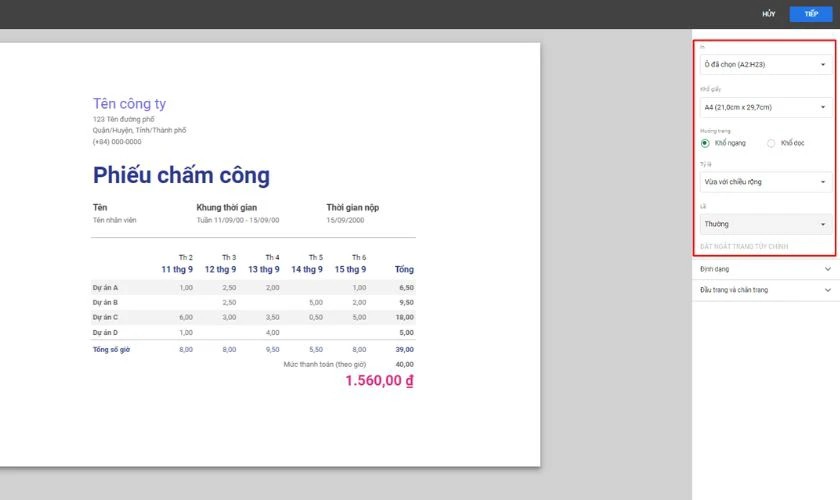Click the 'Tổng' column header
Image resolution: width=840 pixels, height=500 pixels.
pos(404,269)
